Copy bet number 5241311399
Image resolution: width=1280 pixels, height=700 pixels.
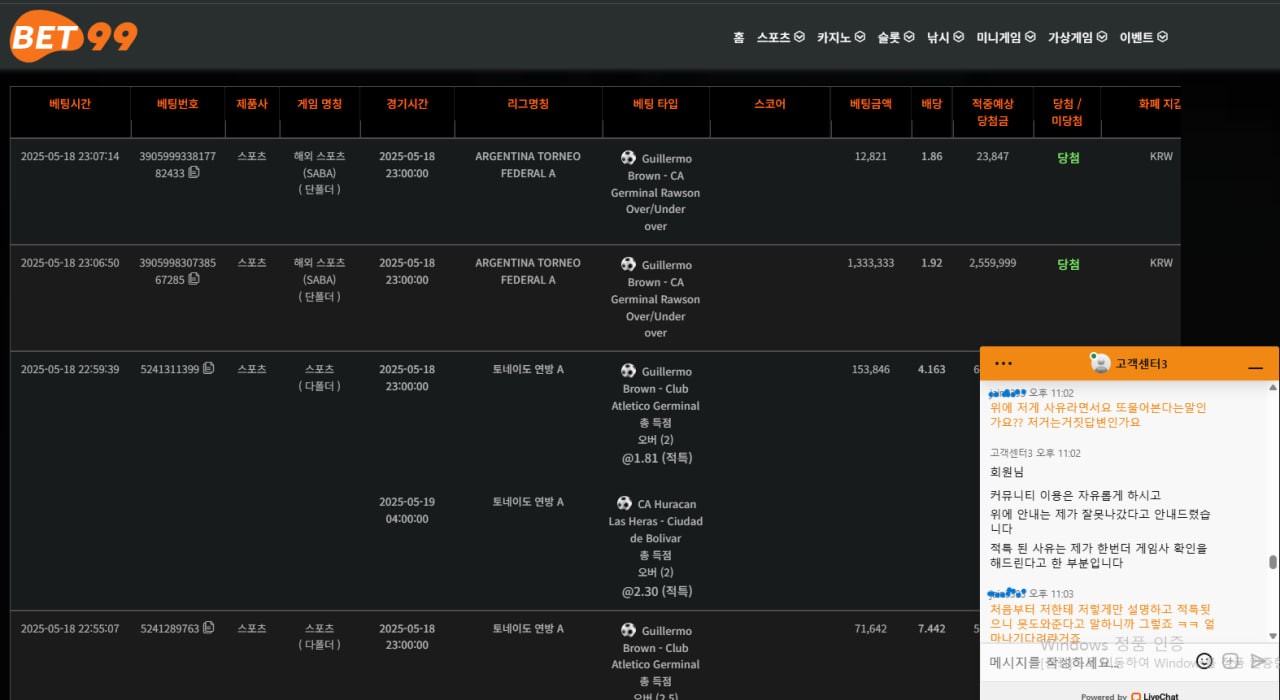pyautogui.click(x=209, y=369)
